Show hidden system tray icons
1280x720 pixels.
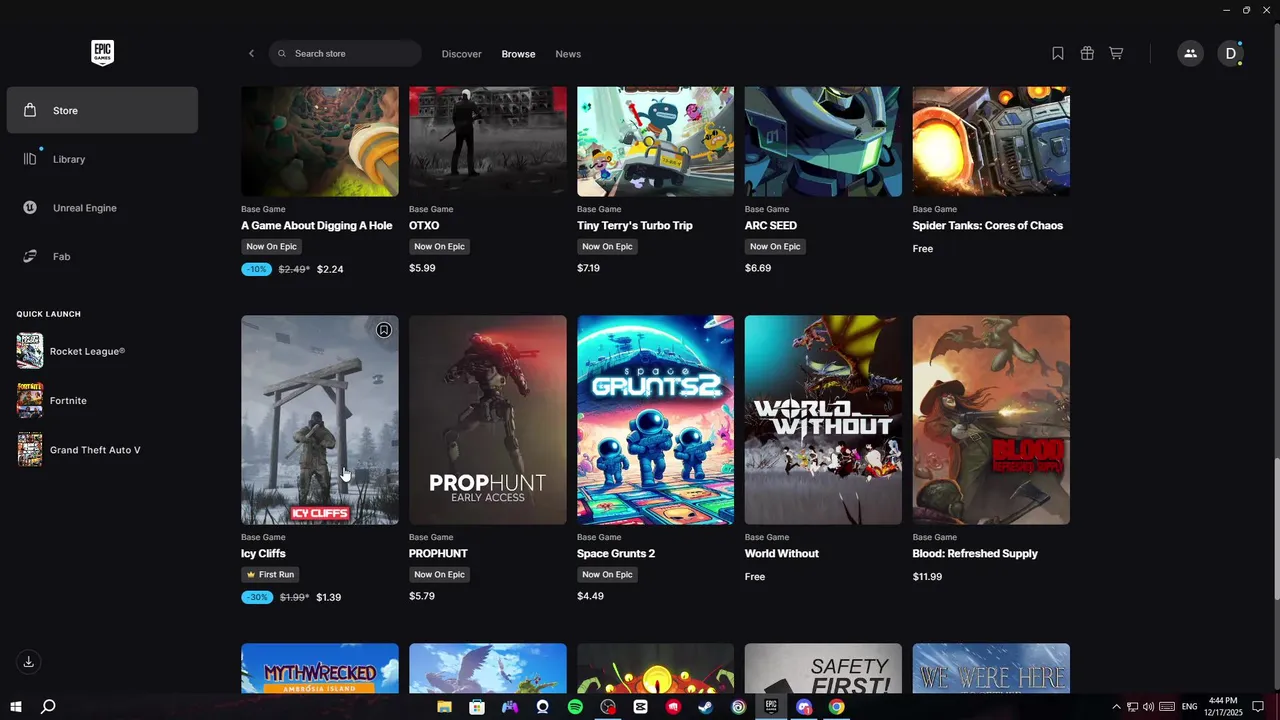[x=1116, y=707]
